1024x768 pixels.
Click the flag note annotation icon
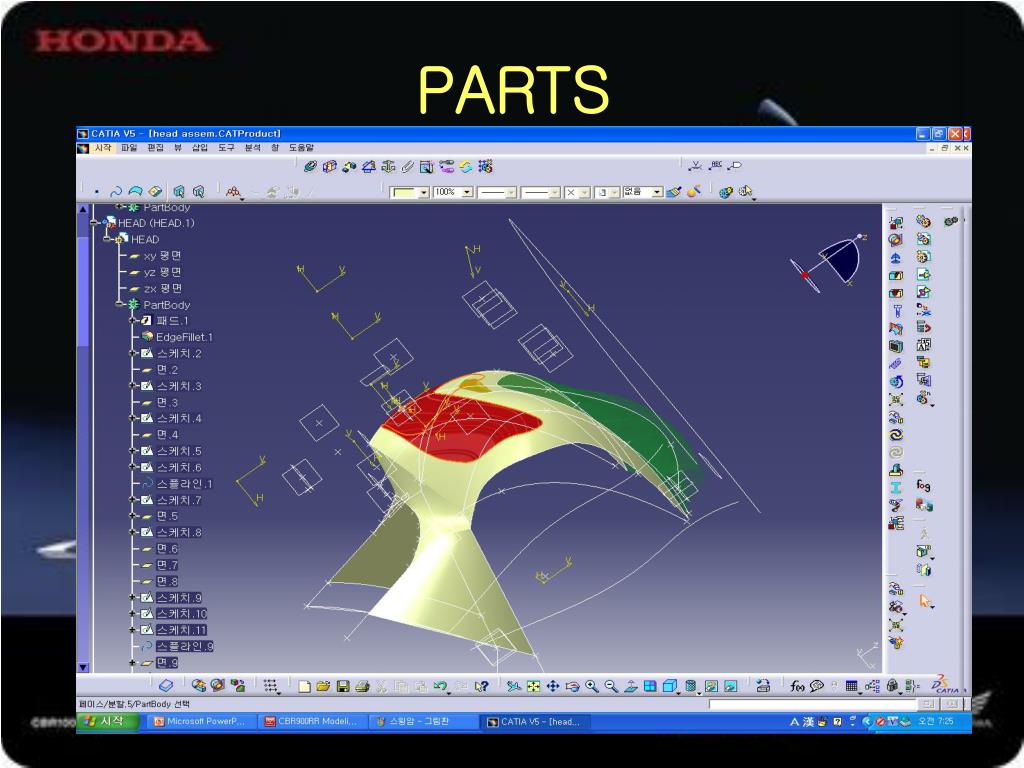(735, 166)
